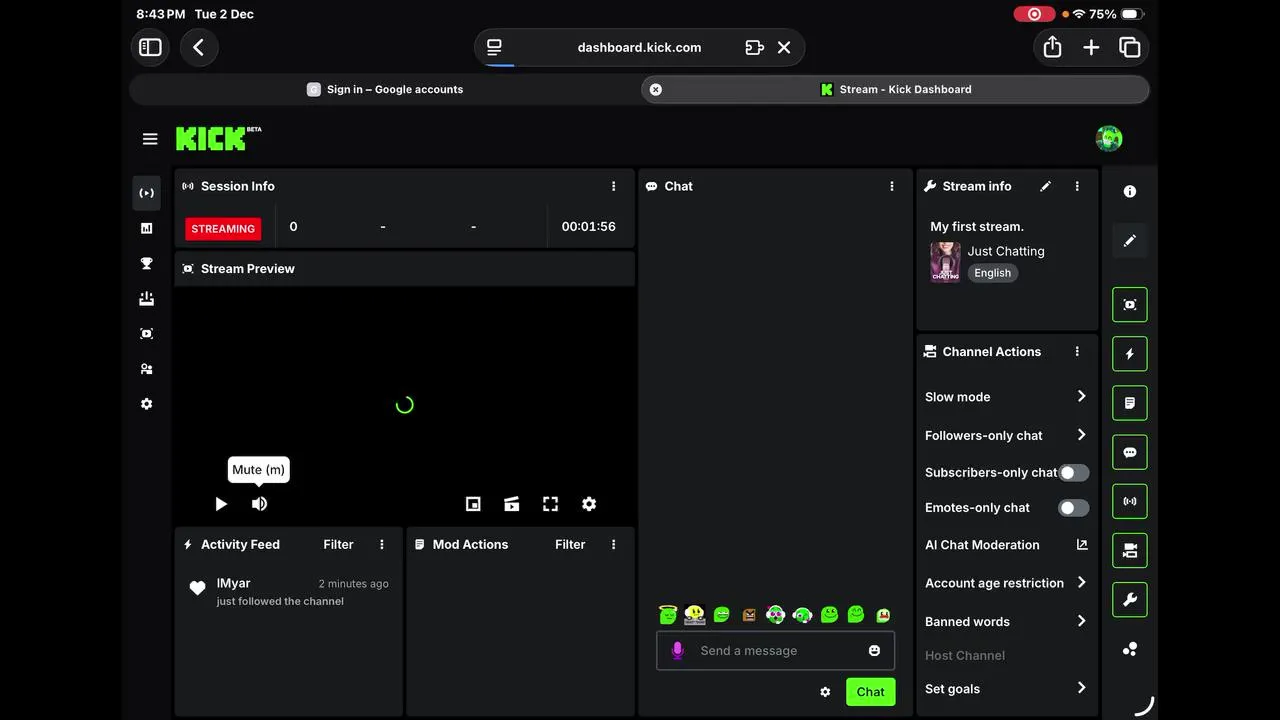1280x720 pixels.
Task: Toggle Stream info wrench widget in right rail
Action: [x=1130, y=599]
